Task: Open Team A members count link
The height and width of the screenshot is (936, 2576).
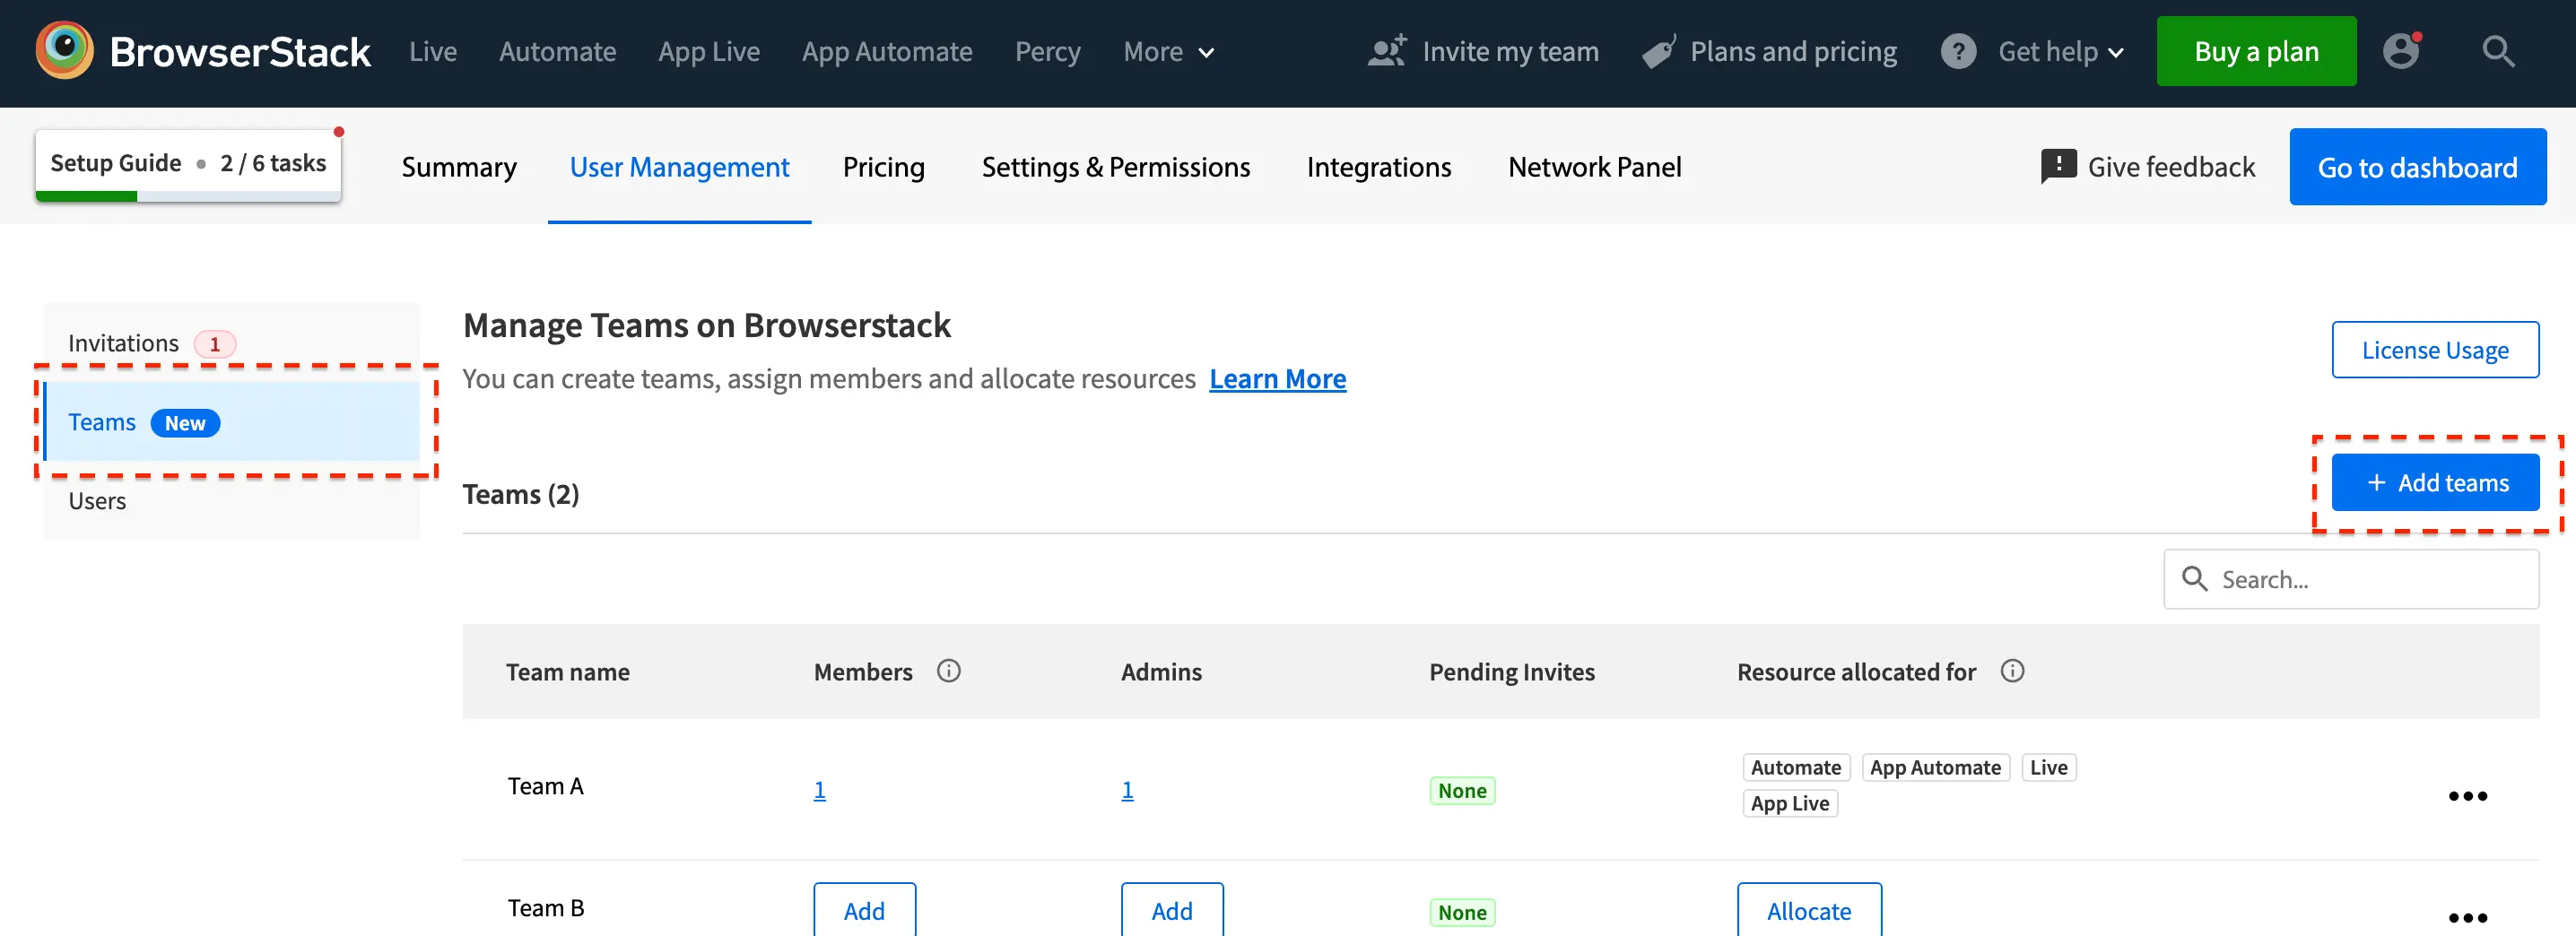Action: pos(819,790)
